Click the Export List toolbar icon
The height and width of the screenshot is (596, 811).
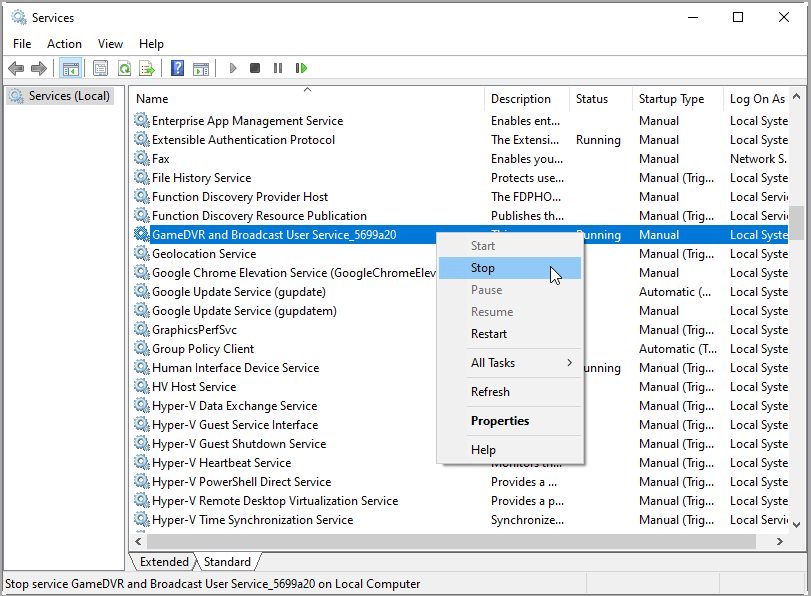coord(147,68)
